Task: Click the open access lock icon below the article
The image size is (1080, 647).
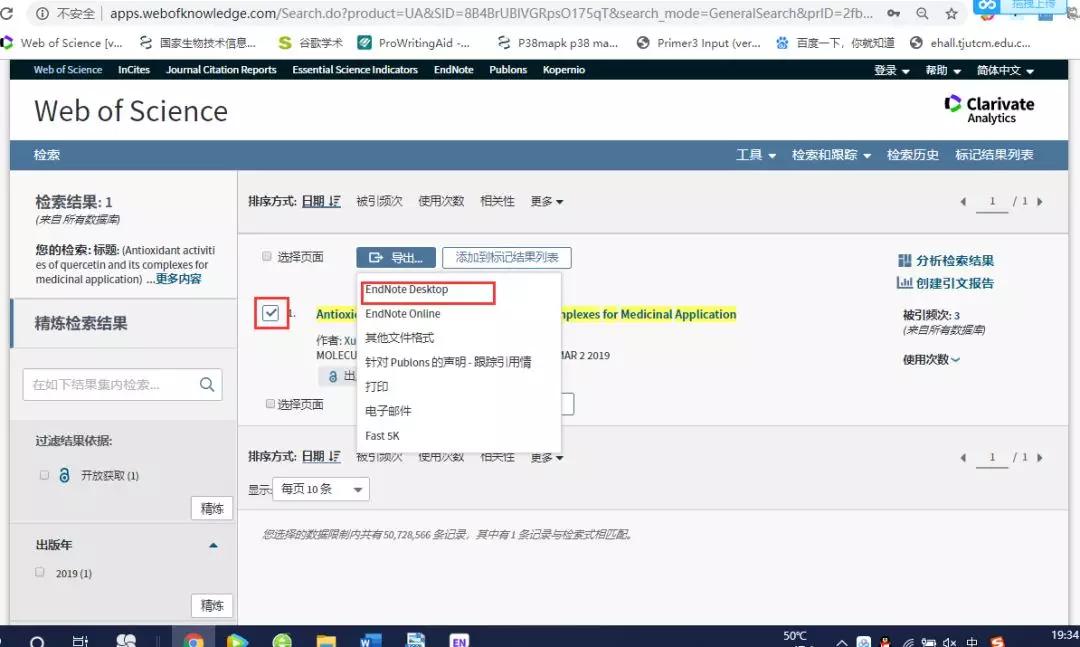Action: (x=333, y=376)
